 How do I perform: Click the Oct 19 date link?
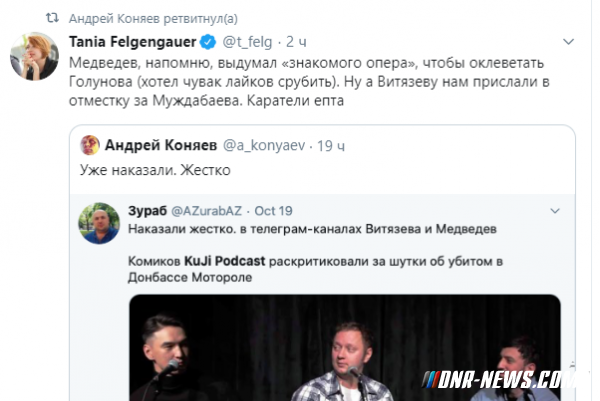(273, 211)
